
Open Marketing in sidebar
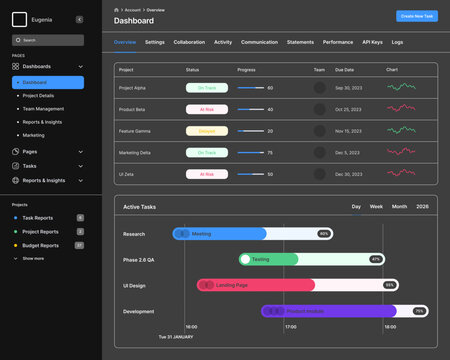pos(33,135)
